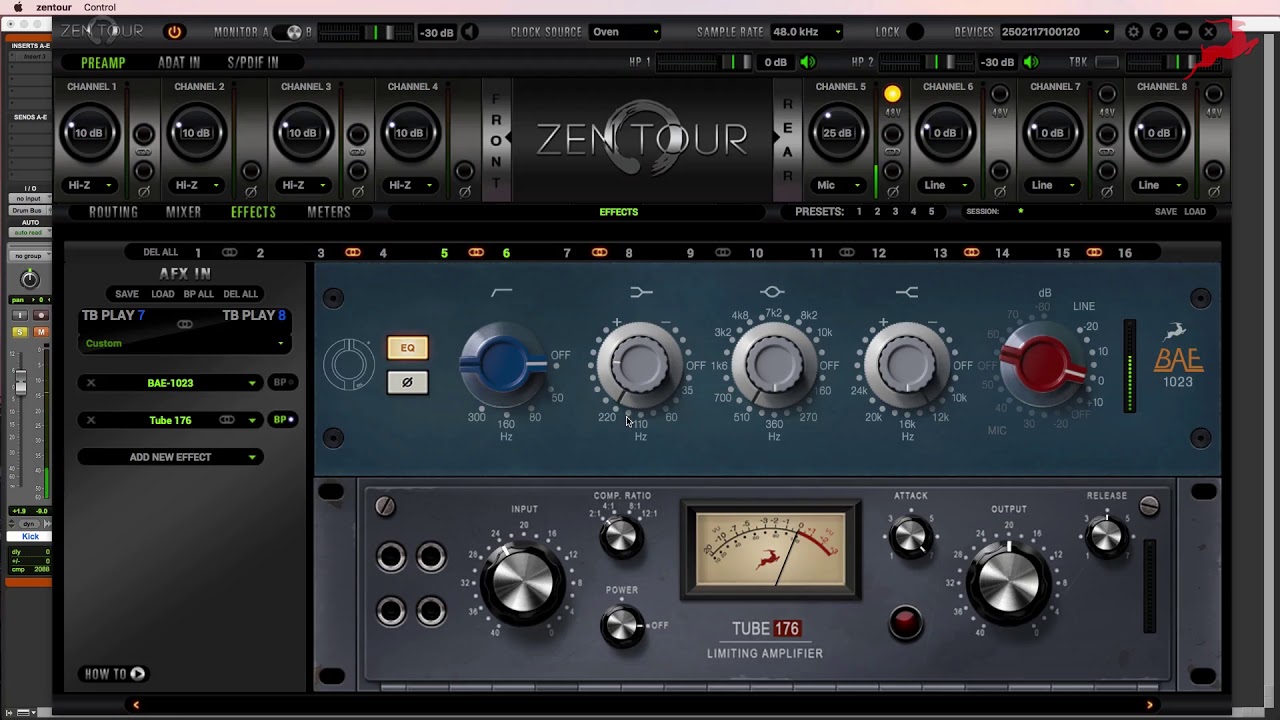
Task: Open the Clock Source dropdown
Action: click(x=626, y=32)
